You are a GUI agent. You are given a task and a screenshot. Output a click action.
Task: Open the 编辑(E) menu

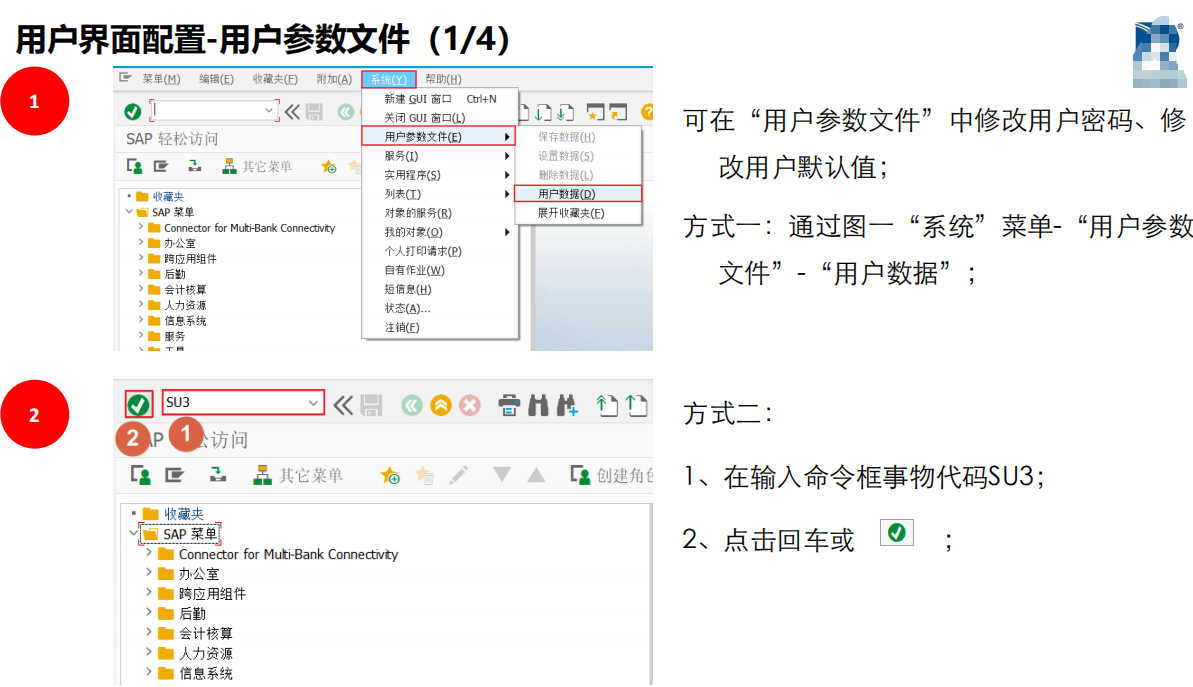(216, 79)
